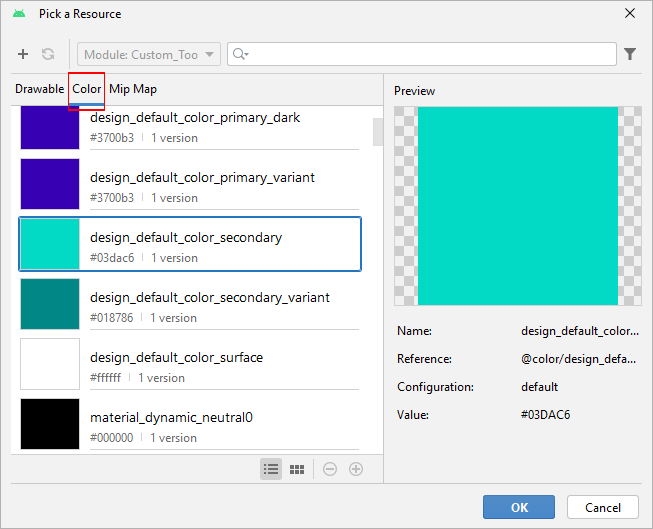
Task: Open the filter funnel icon
Action: click(x=630, y=54)
